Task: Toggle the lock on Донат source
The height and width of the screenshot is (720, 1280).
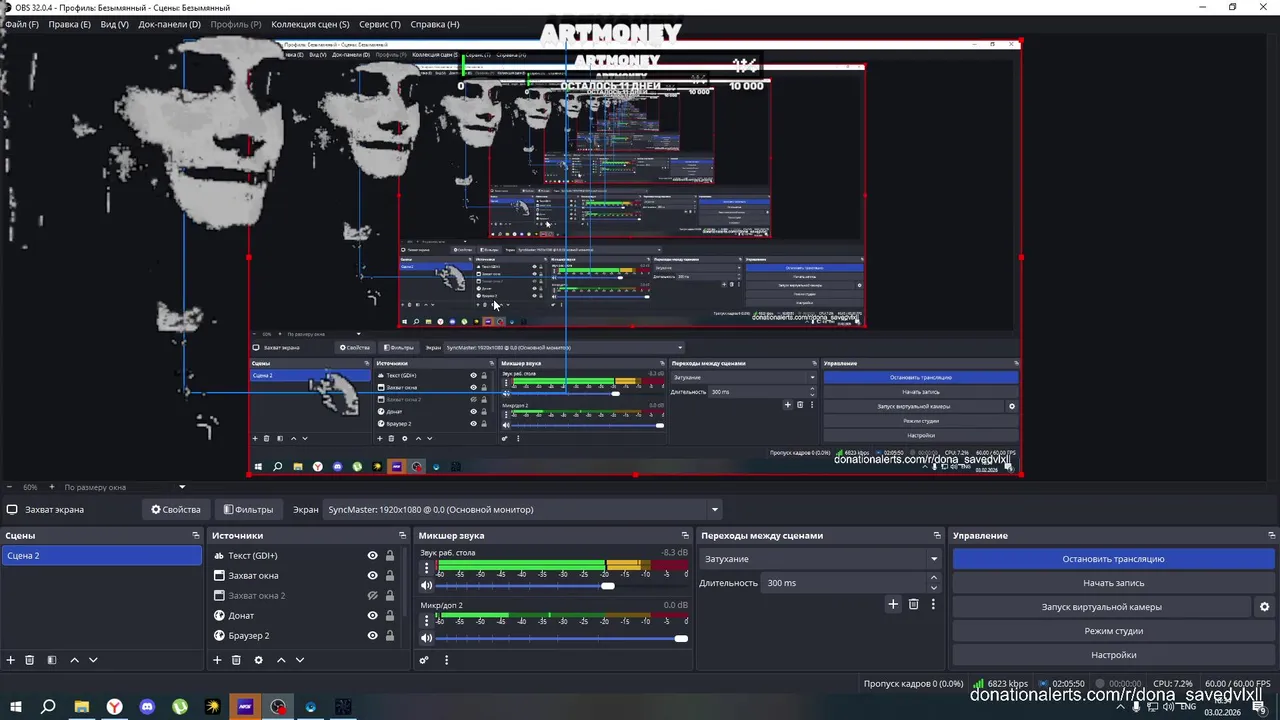Action: [x=390, y=616]
